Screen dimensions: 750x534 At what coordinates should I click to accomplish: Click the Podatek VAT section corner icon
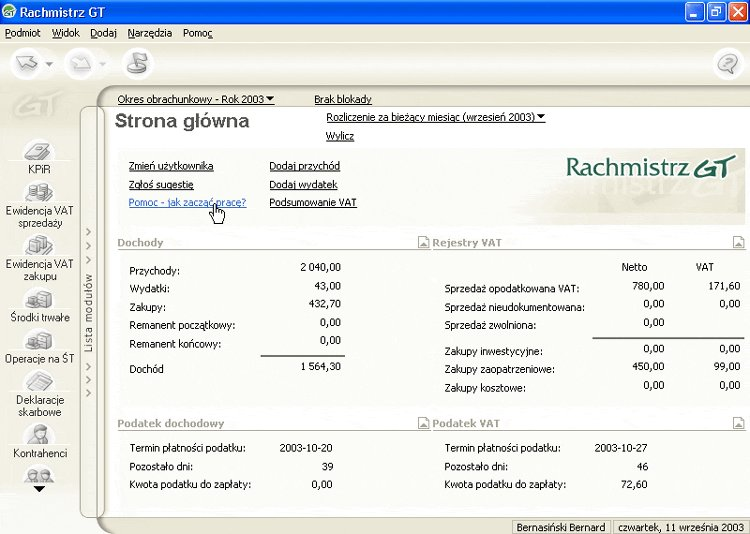[x=739, y=423]
